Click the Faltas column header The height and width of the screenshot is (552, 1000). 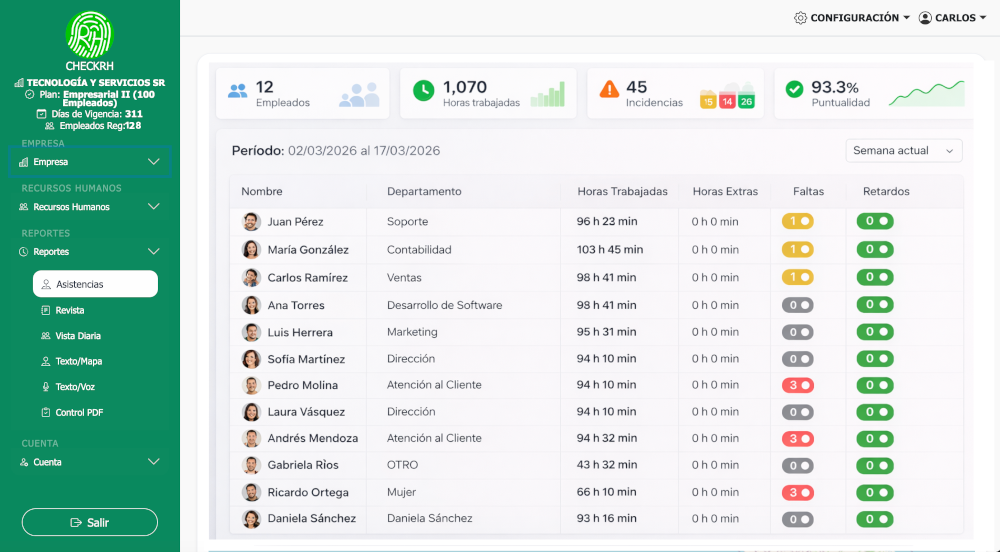pos(808,191)
